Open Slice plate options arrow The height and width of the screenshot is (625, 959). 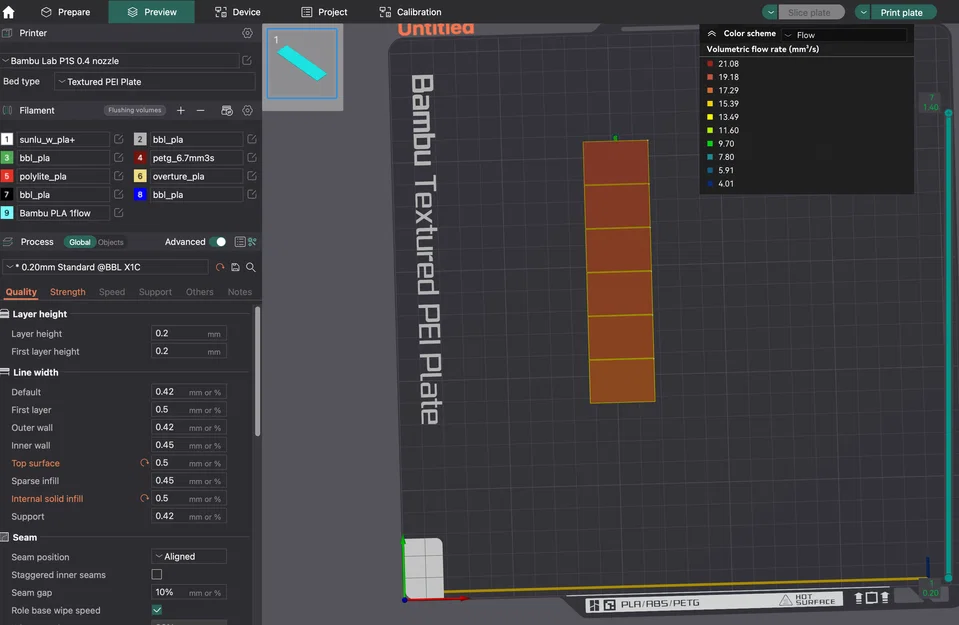coord(771,12)
